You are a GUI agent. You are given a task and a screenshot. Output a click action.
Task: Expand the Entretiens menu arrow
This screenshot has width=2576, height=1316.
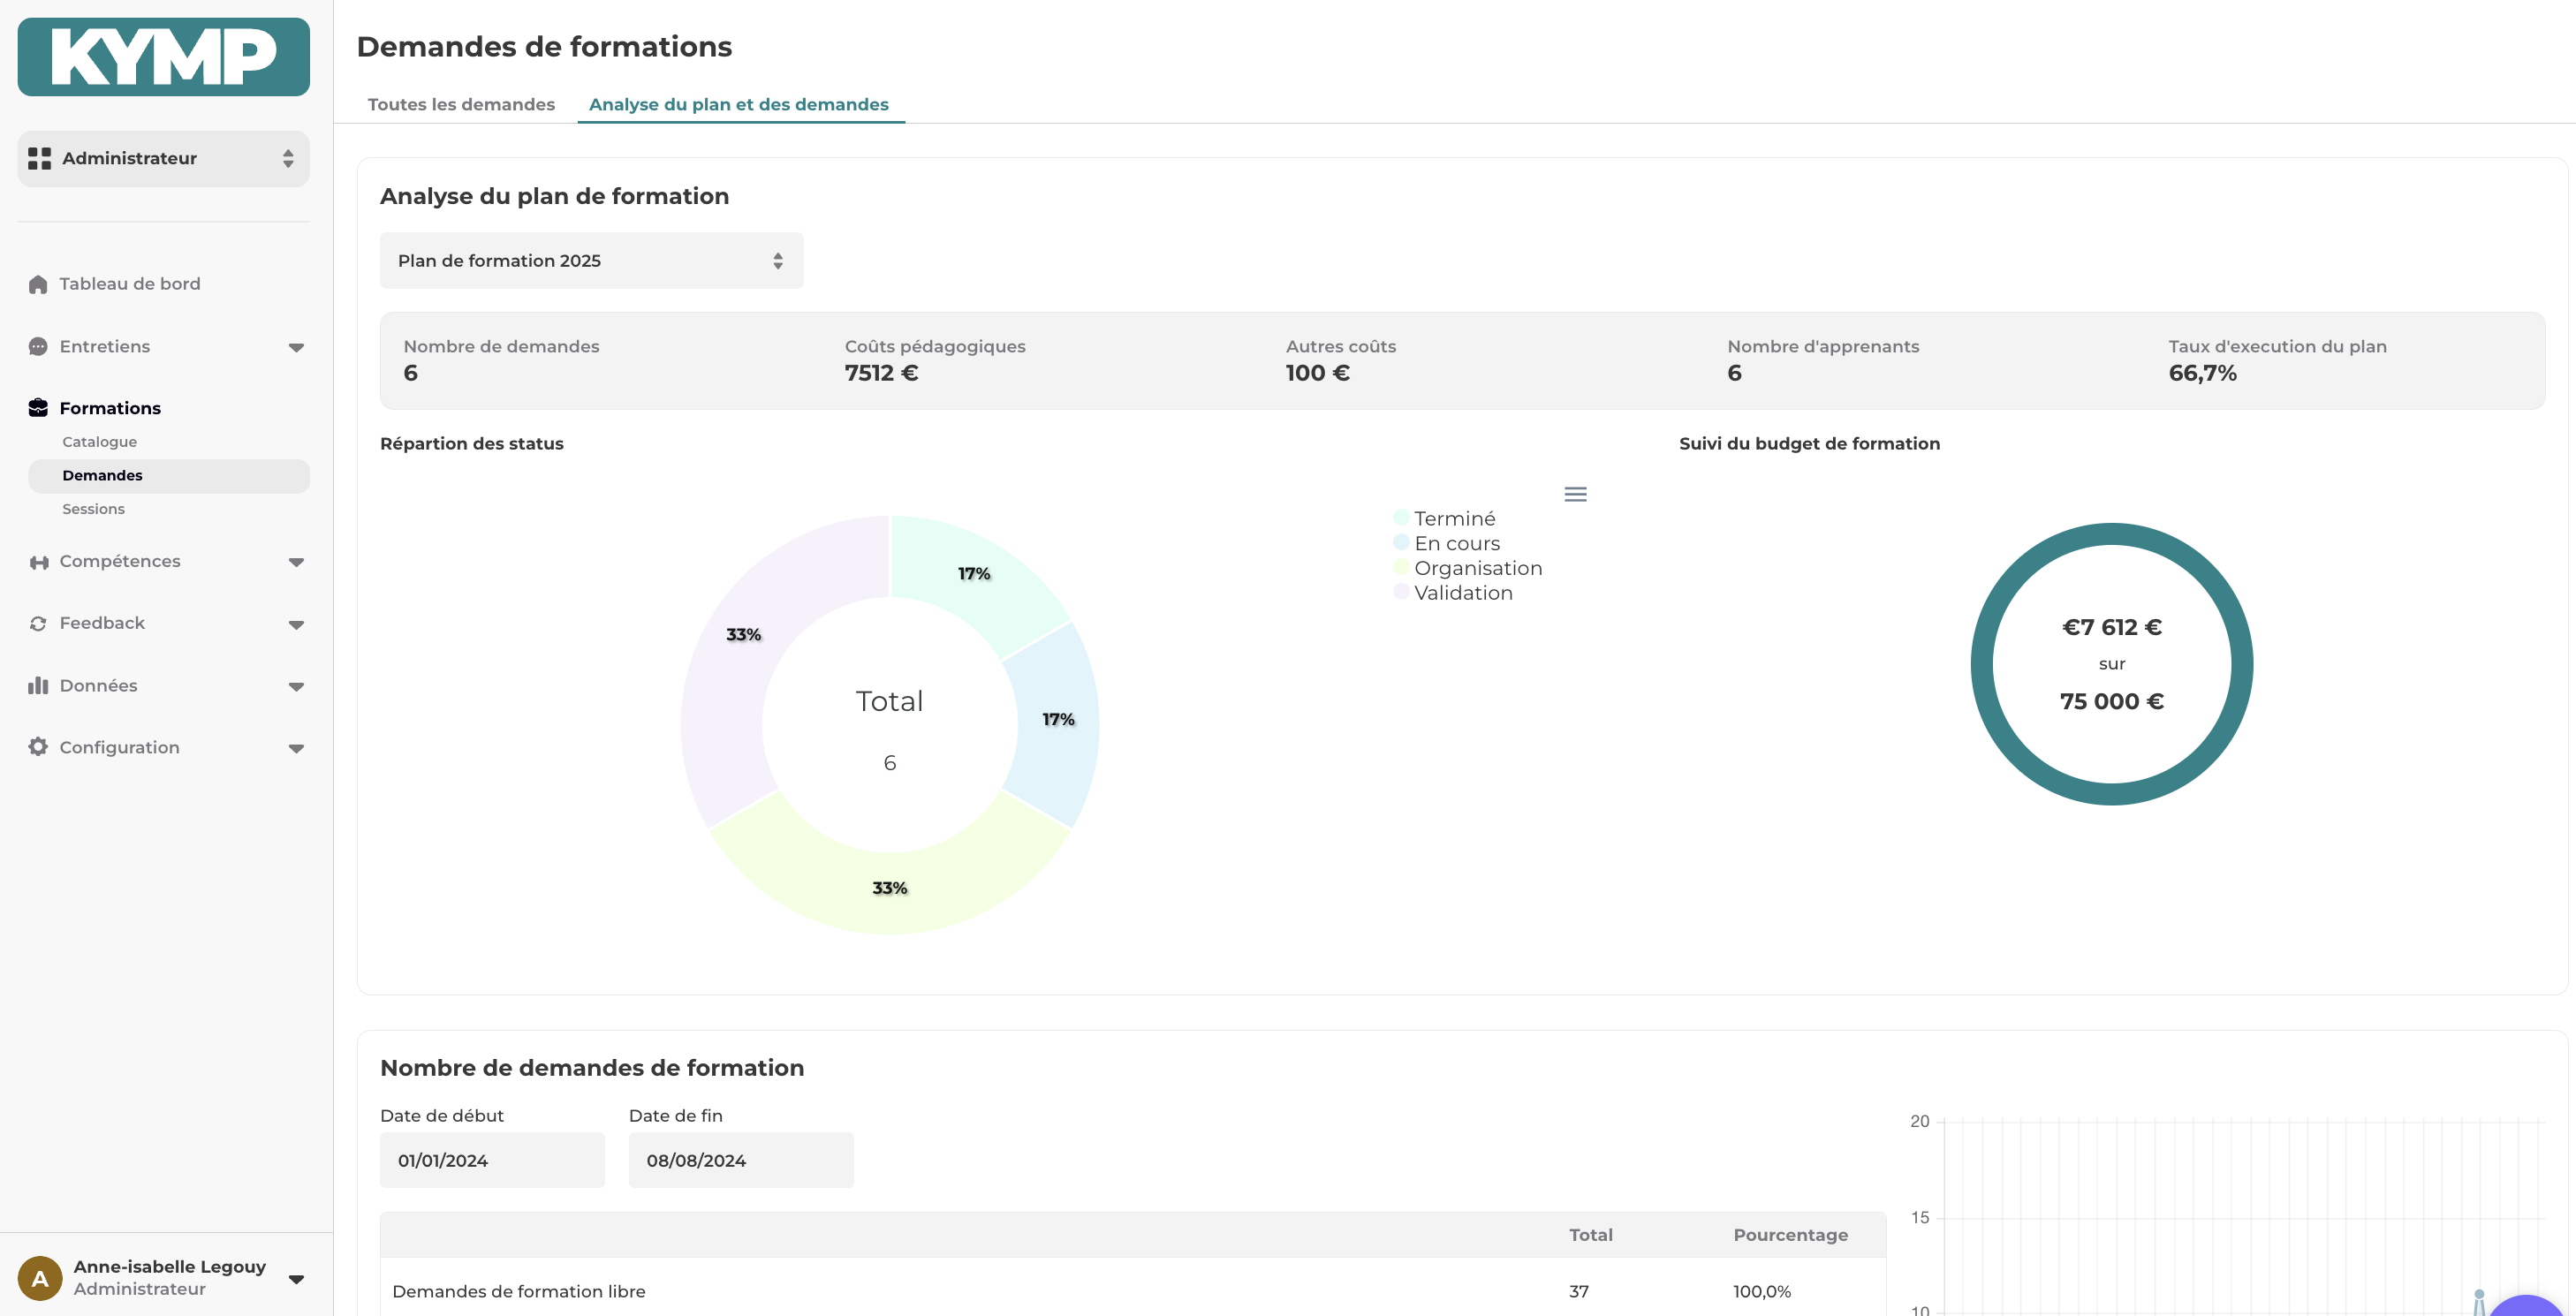(296, 348)
